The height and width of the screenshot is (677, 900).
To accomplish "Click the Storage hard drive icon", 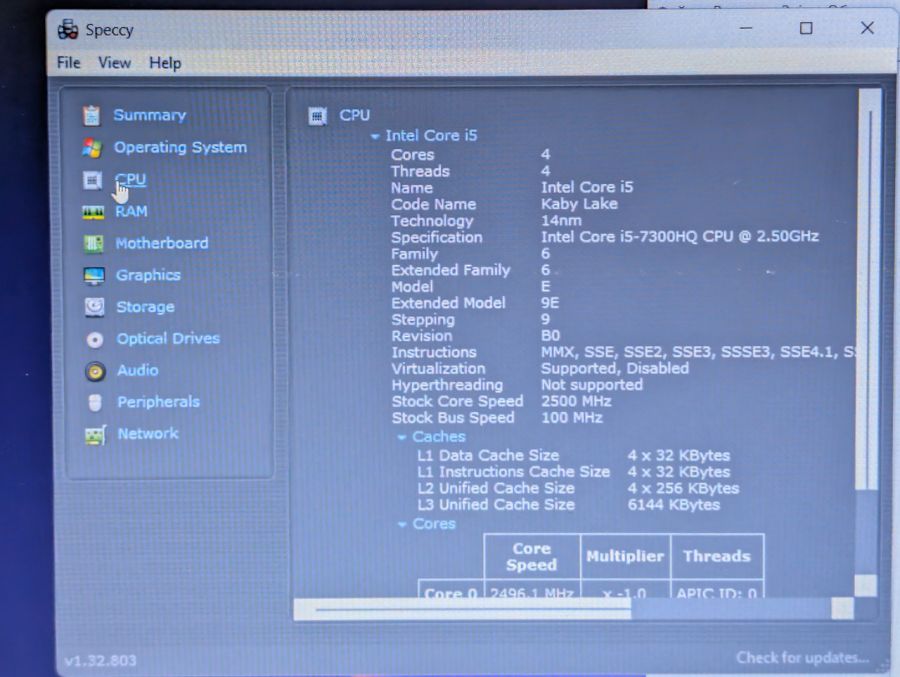I will coord(95,307).
